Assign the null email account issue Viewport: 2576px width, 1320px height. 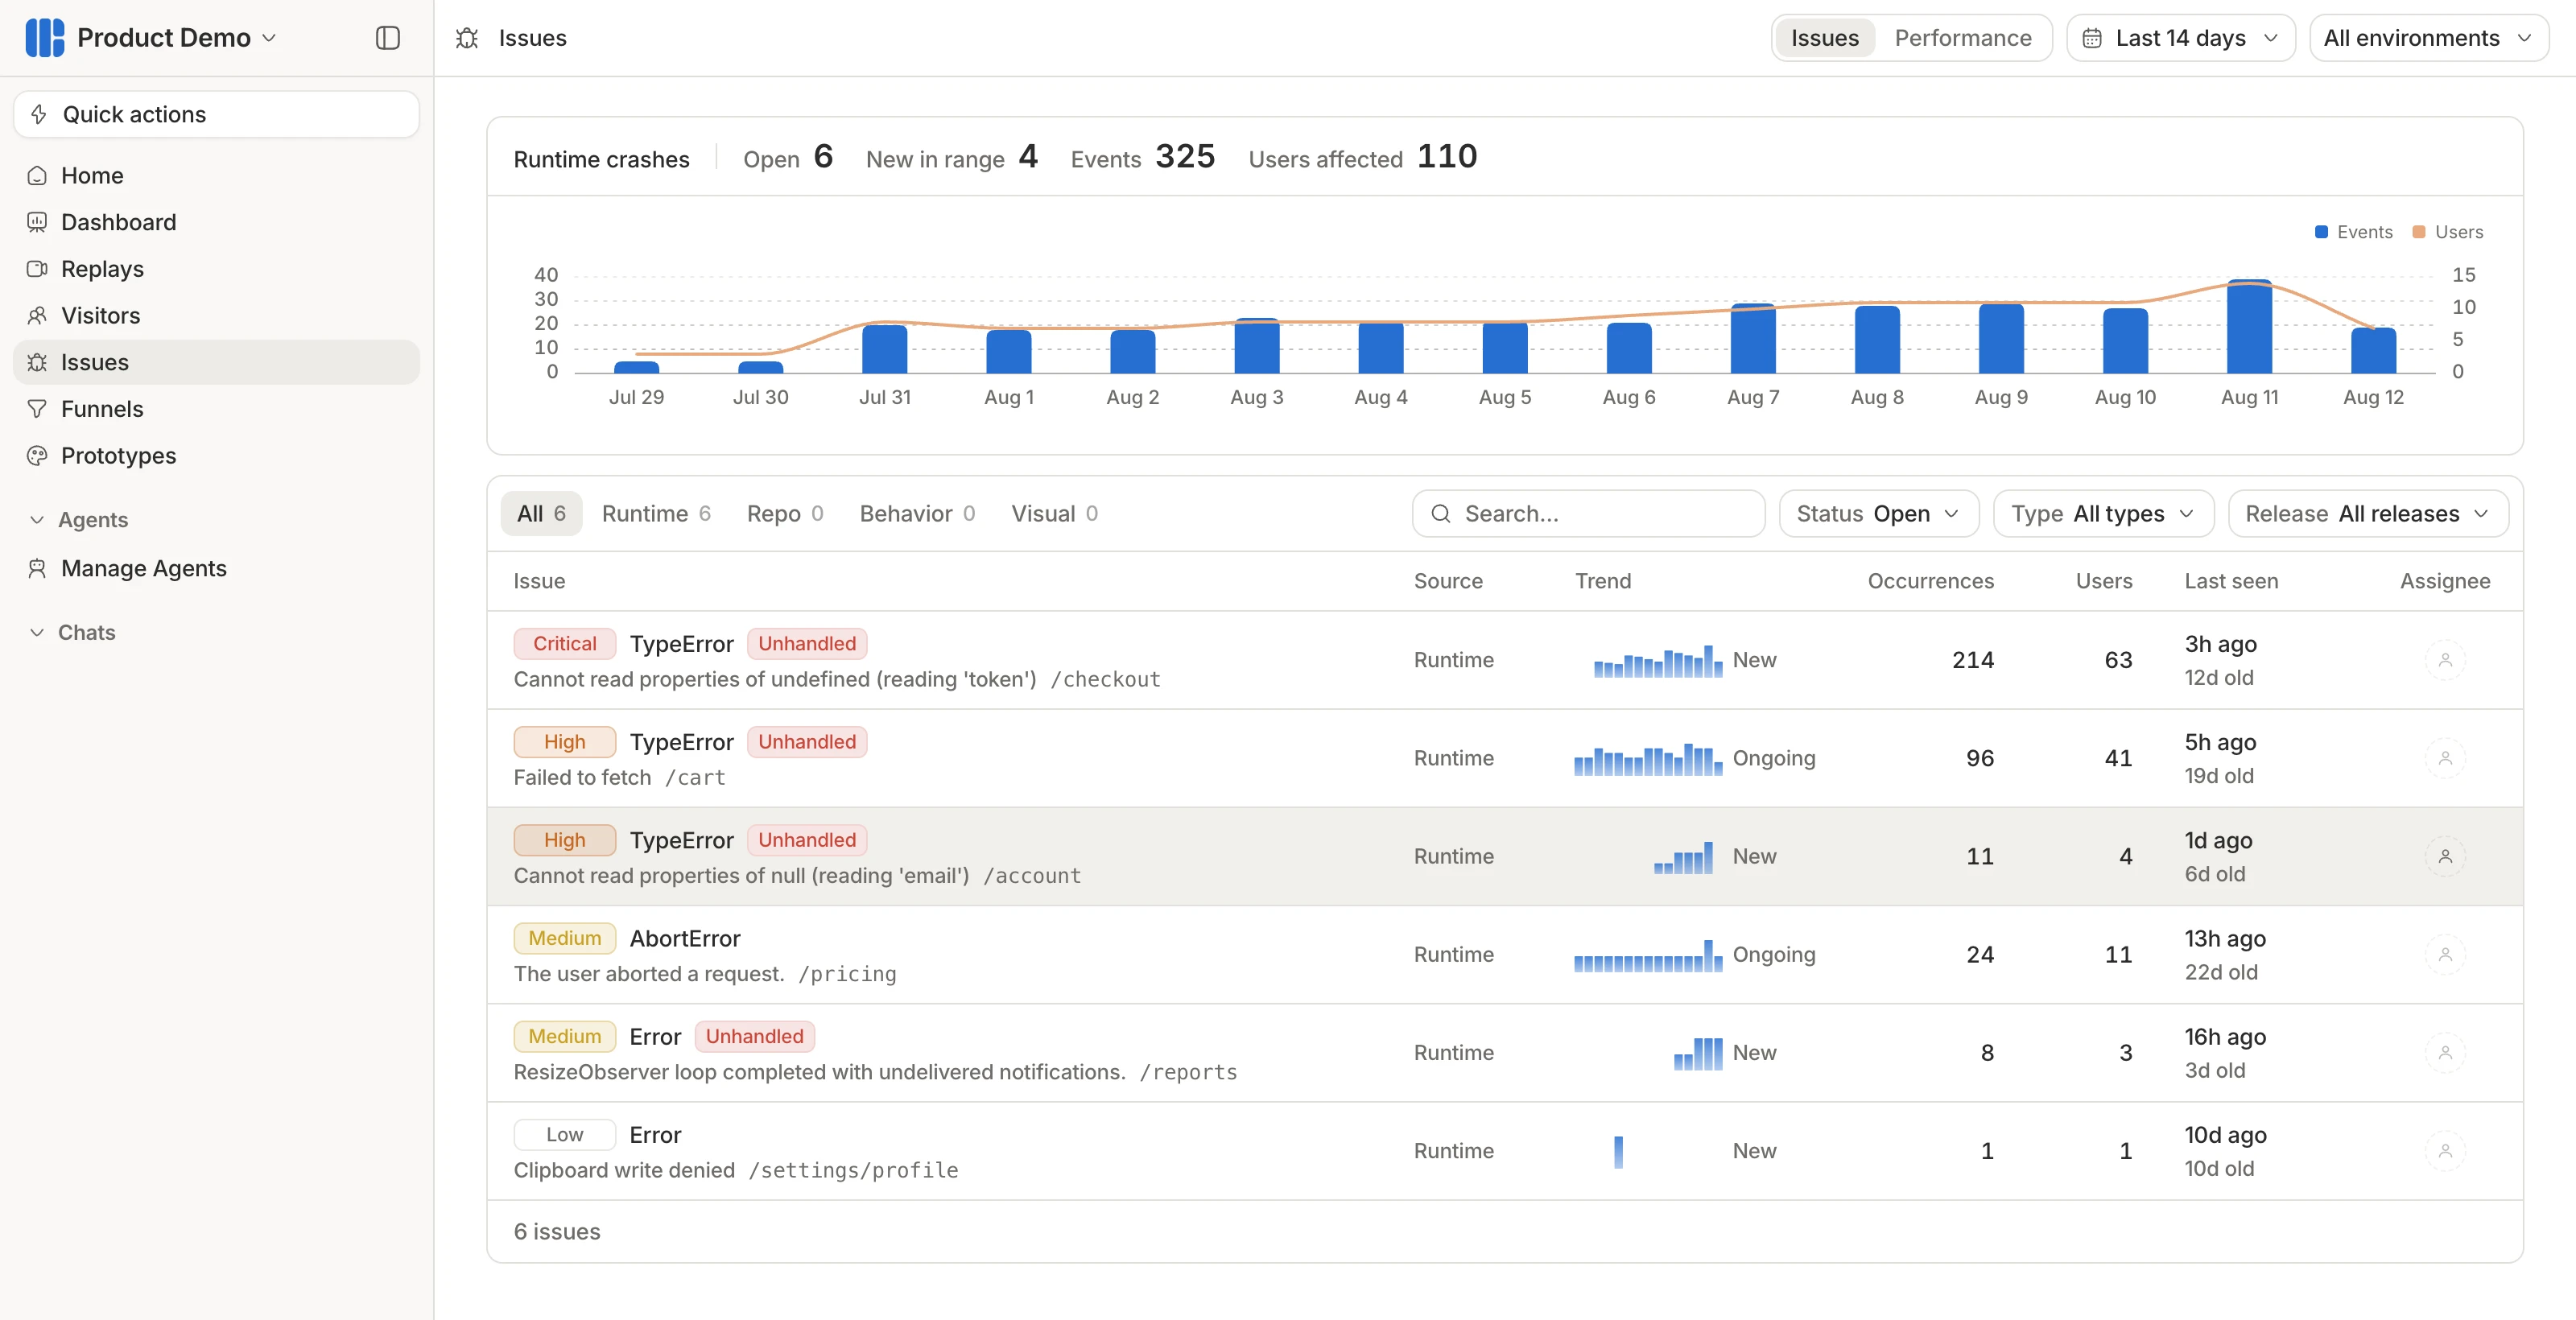tap(2445, 856)
